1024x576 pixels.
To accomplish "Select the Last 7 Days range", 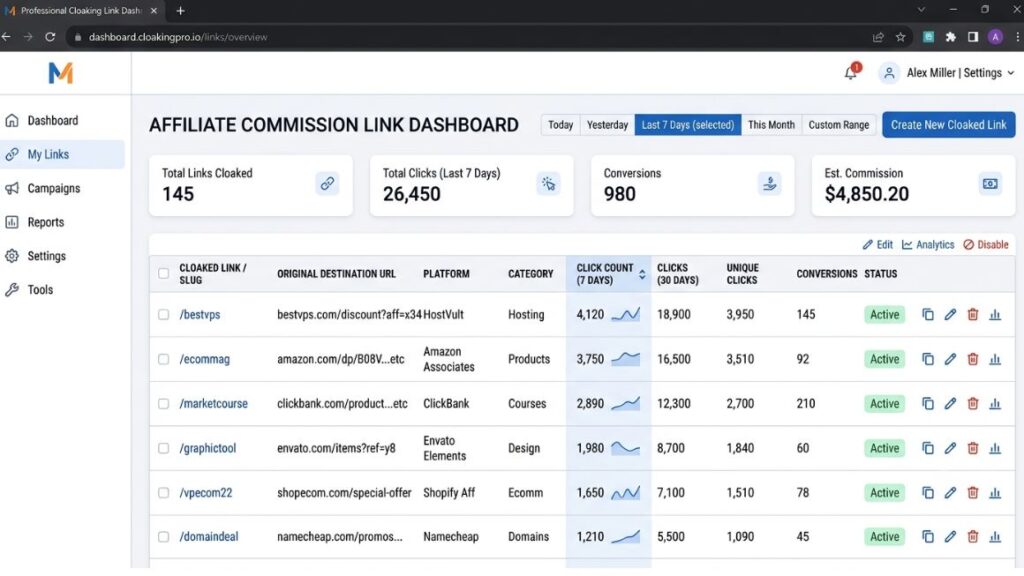I will (x=688, y=125).
